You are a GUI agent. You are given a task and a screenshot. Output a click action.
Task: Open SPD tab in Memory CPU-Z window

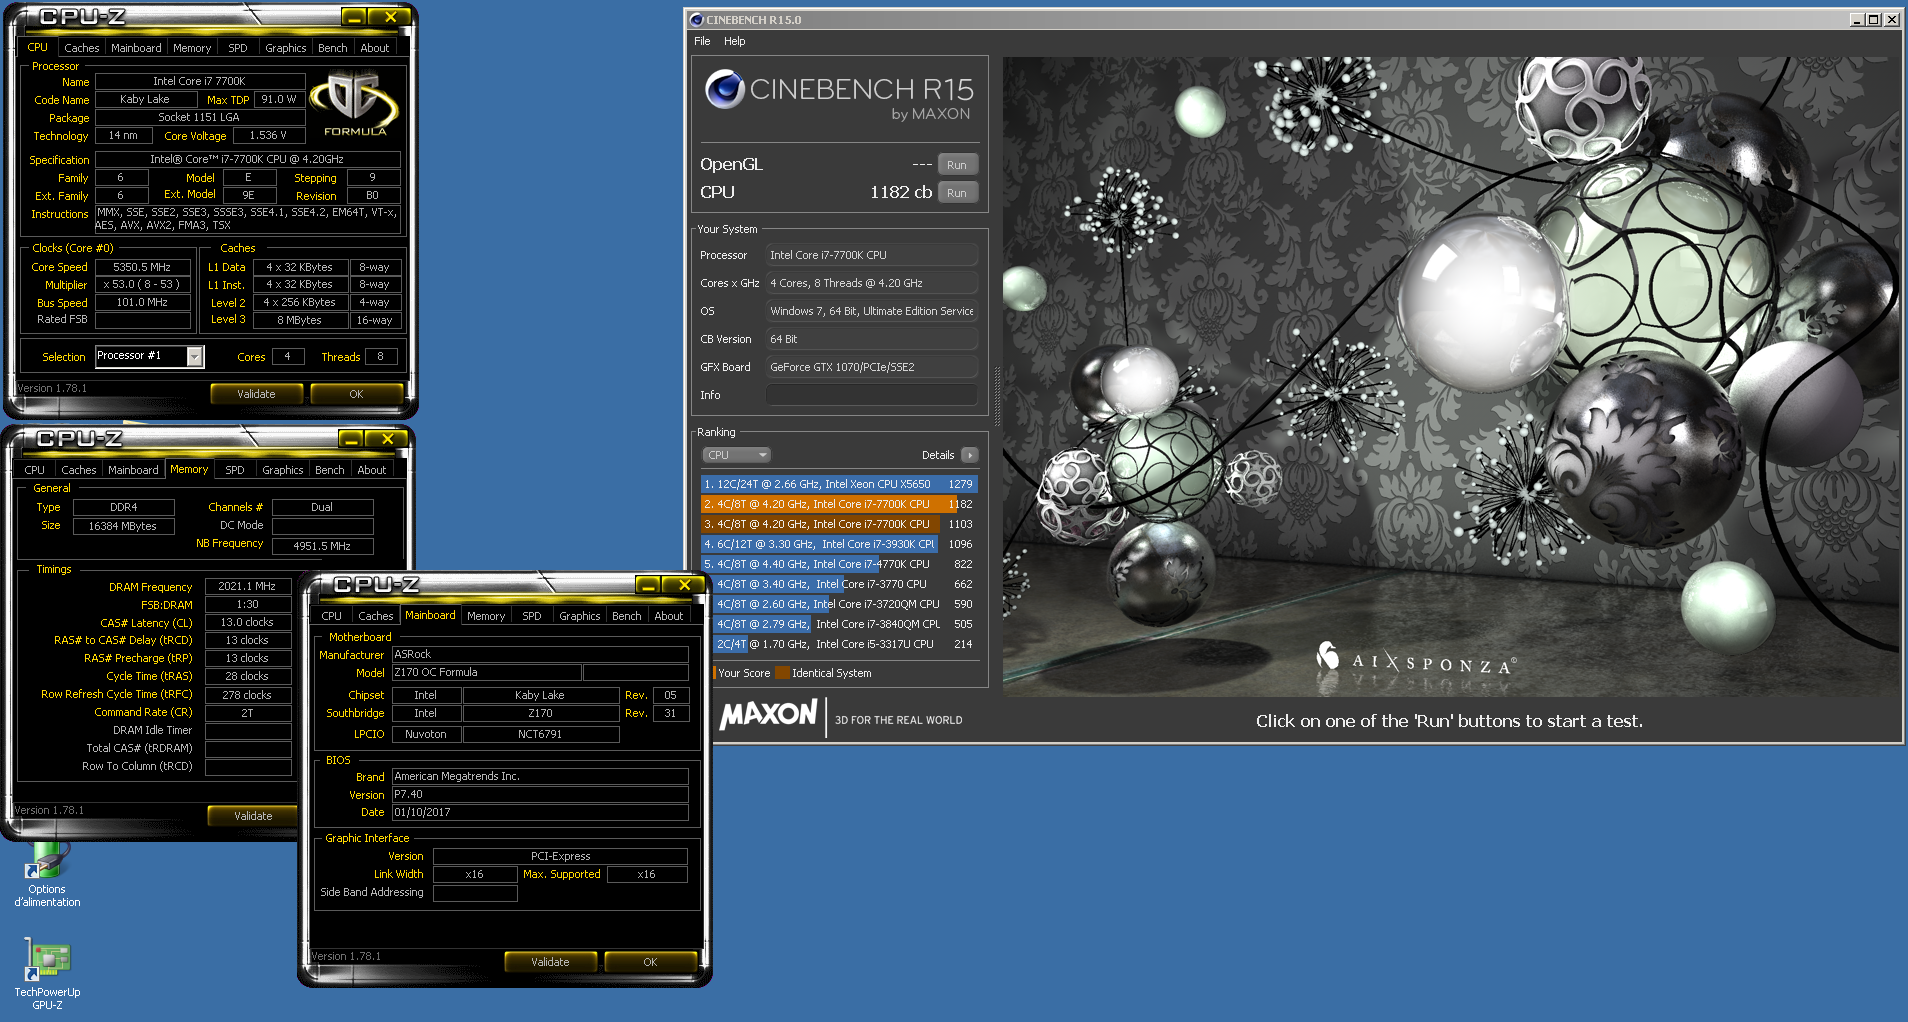click(x=235, y=470)
